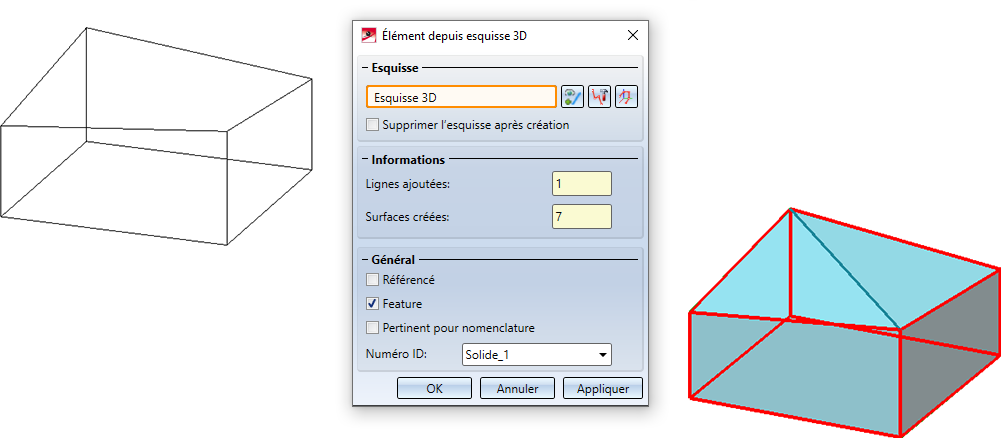
Task: Click the Esquisse 3D input field
Action: click(x=462, y=97)
